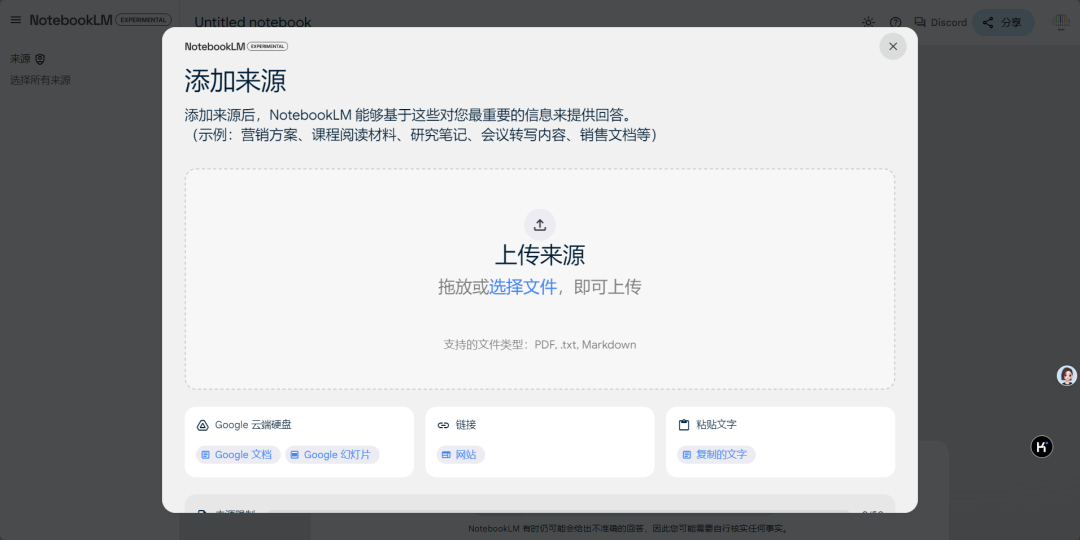
Task: Close the 添加来源 dialog
Action: click(x=893, y=46)
